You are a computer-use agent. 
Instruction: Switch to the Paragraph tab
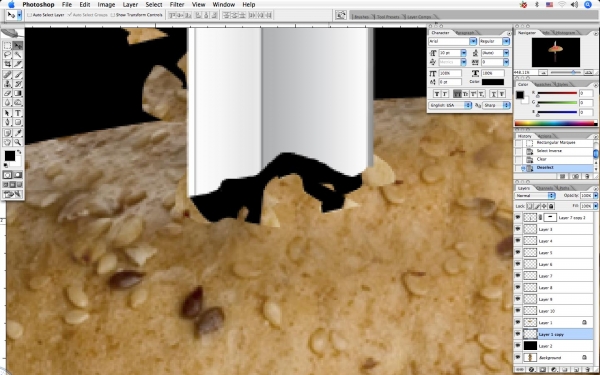tap(465, 33)
